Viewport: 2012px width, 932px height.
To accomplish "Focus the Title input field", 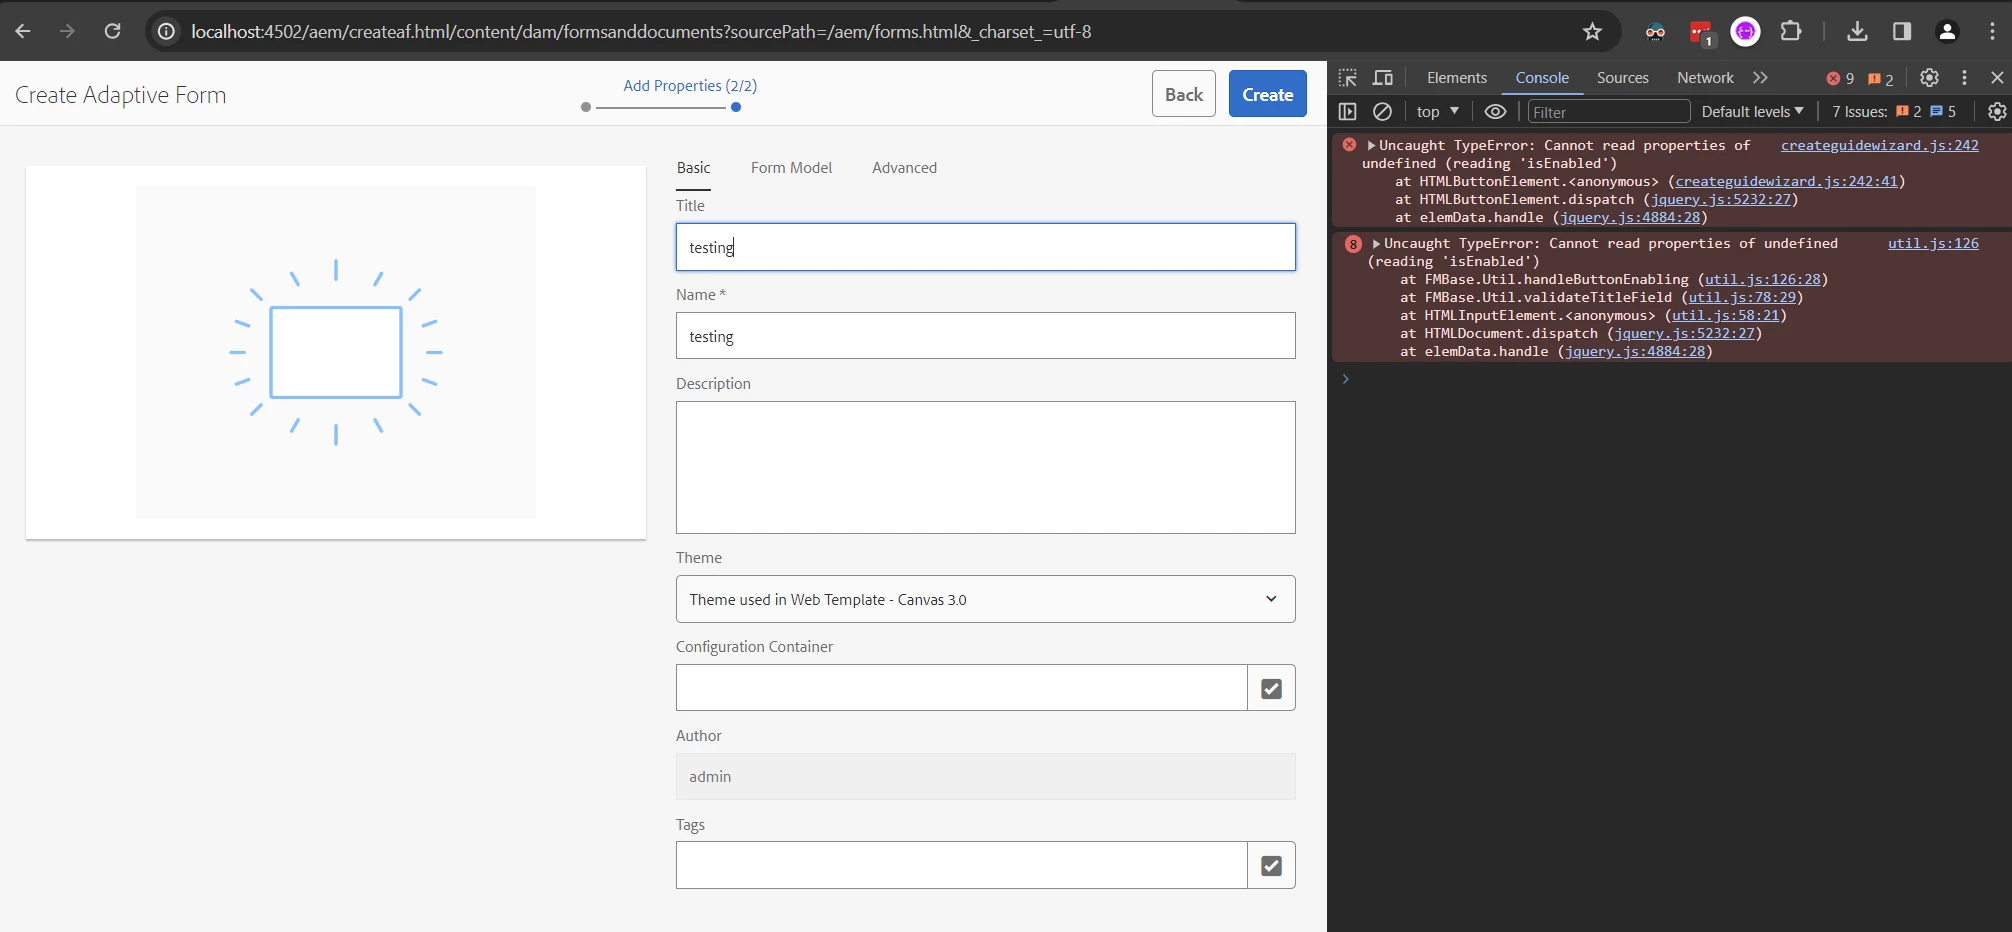I will coord(985,247).
